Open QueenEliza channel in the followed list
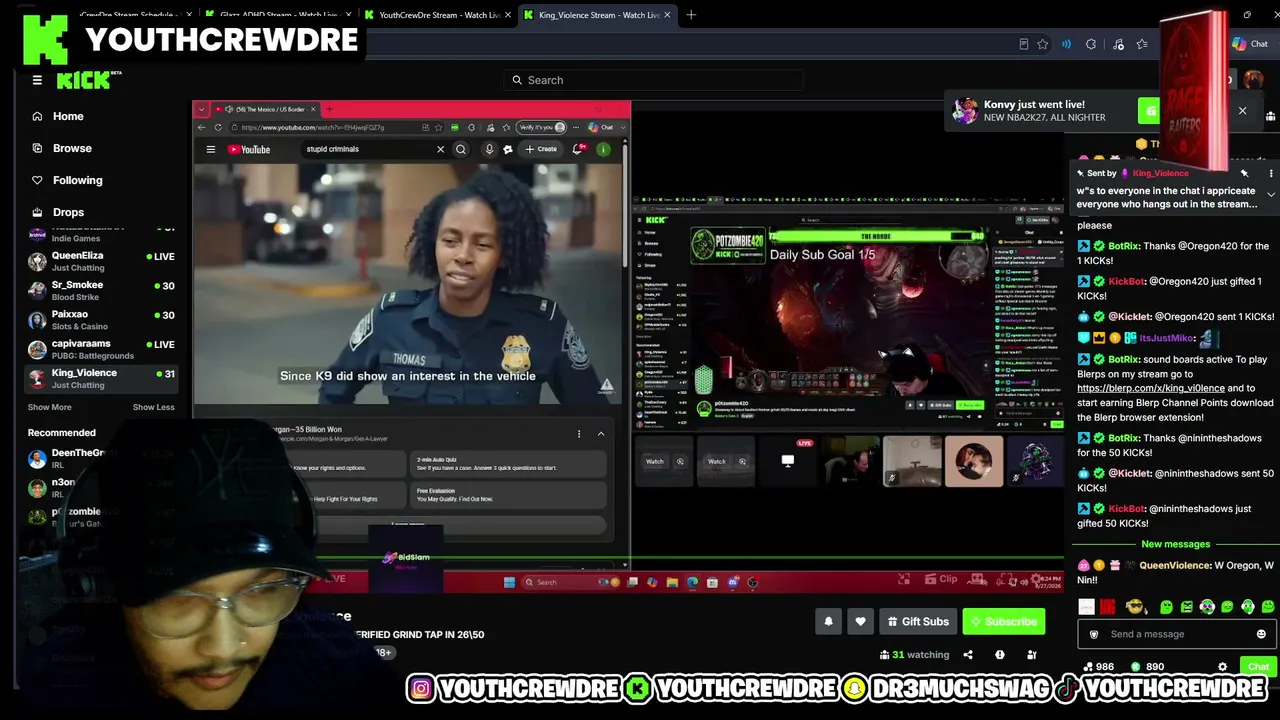The image size is (1280, 720). pyautogui.click(x=100, y=261)
